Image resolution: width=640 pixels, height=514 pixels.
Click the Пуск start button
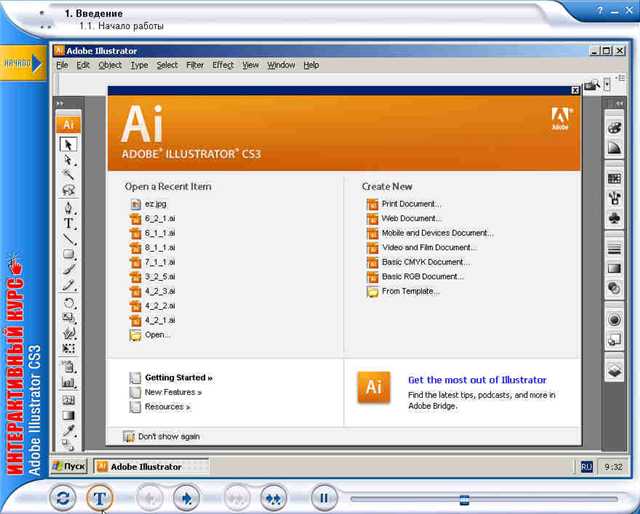pyautogui.click(x=69, y=466)
